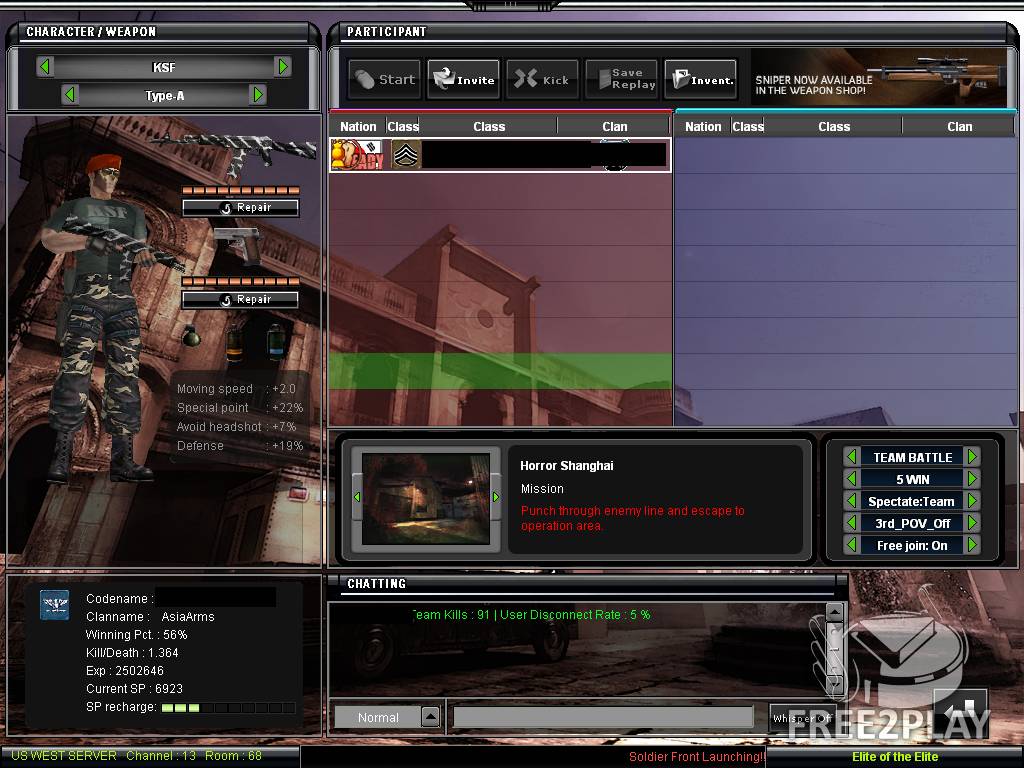This screenshot has width=1024, height=768.
Task: Click the Horror Shanghai map thumbnail
Action: tap(426, 499)
